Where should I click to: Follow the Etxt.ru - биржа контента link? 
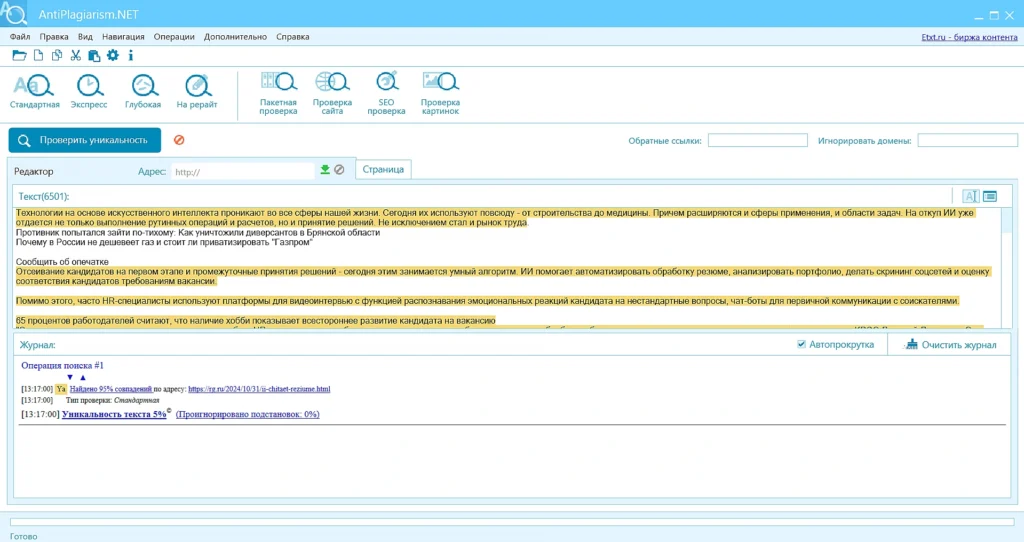pos(969,37)
